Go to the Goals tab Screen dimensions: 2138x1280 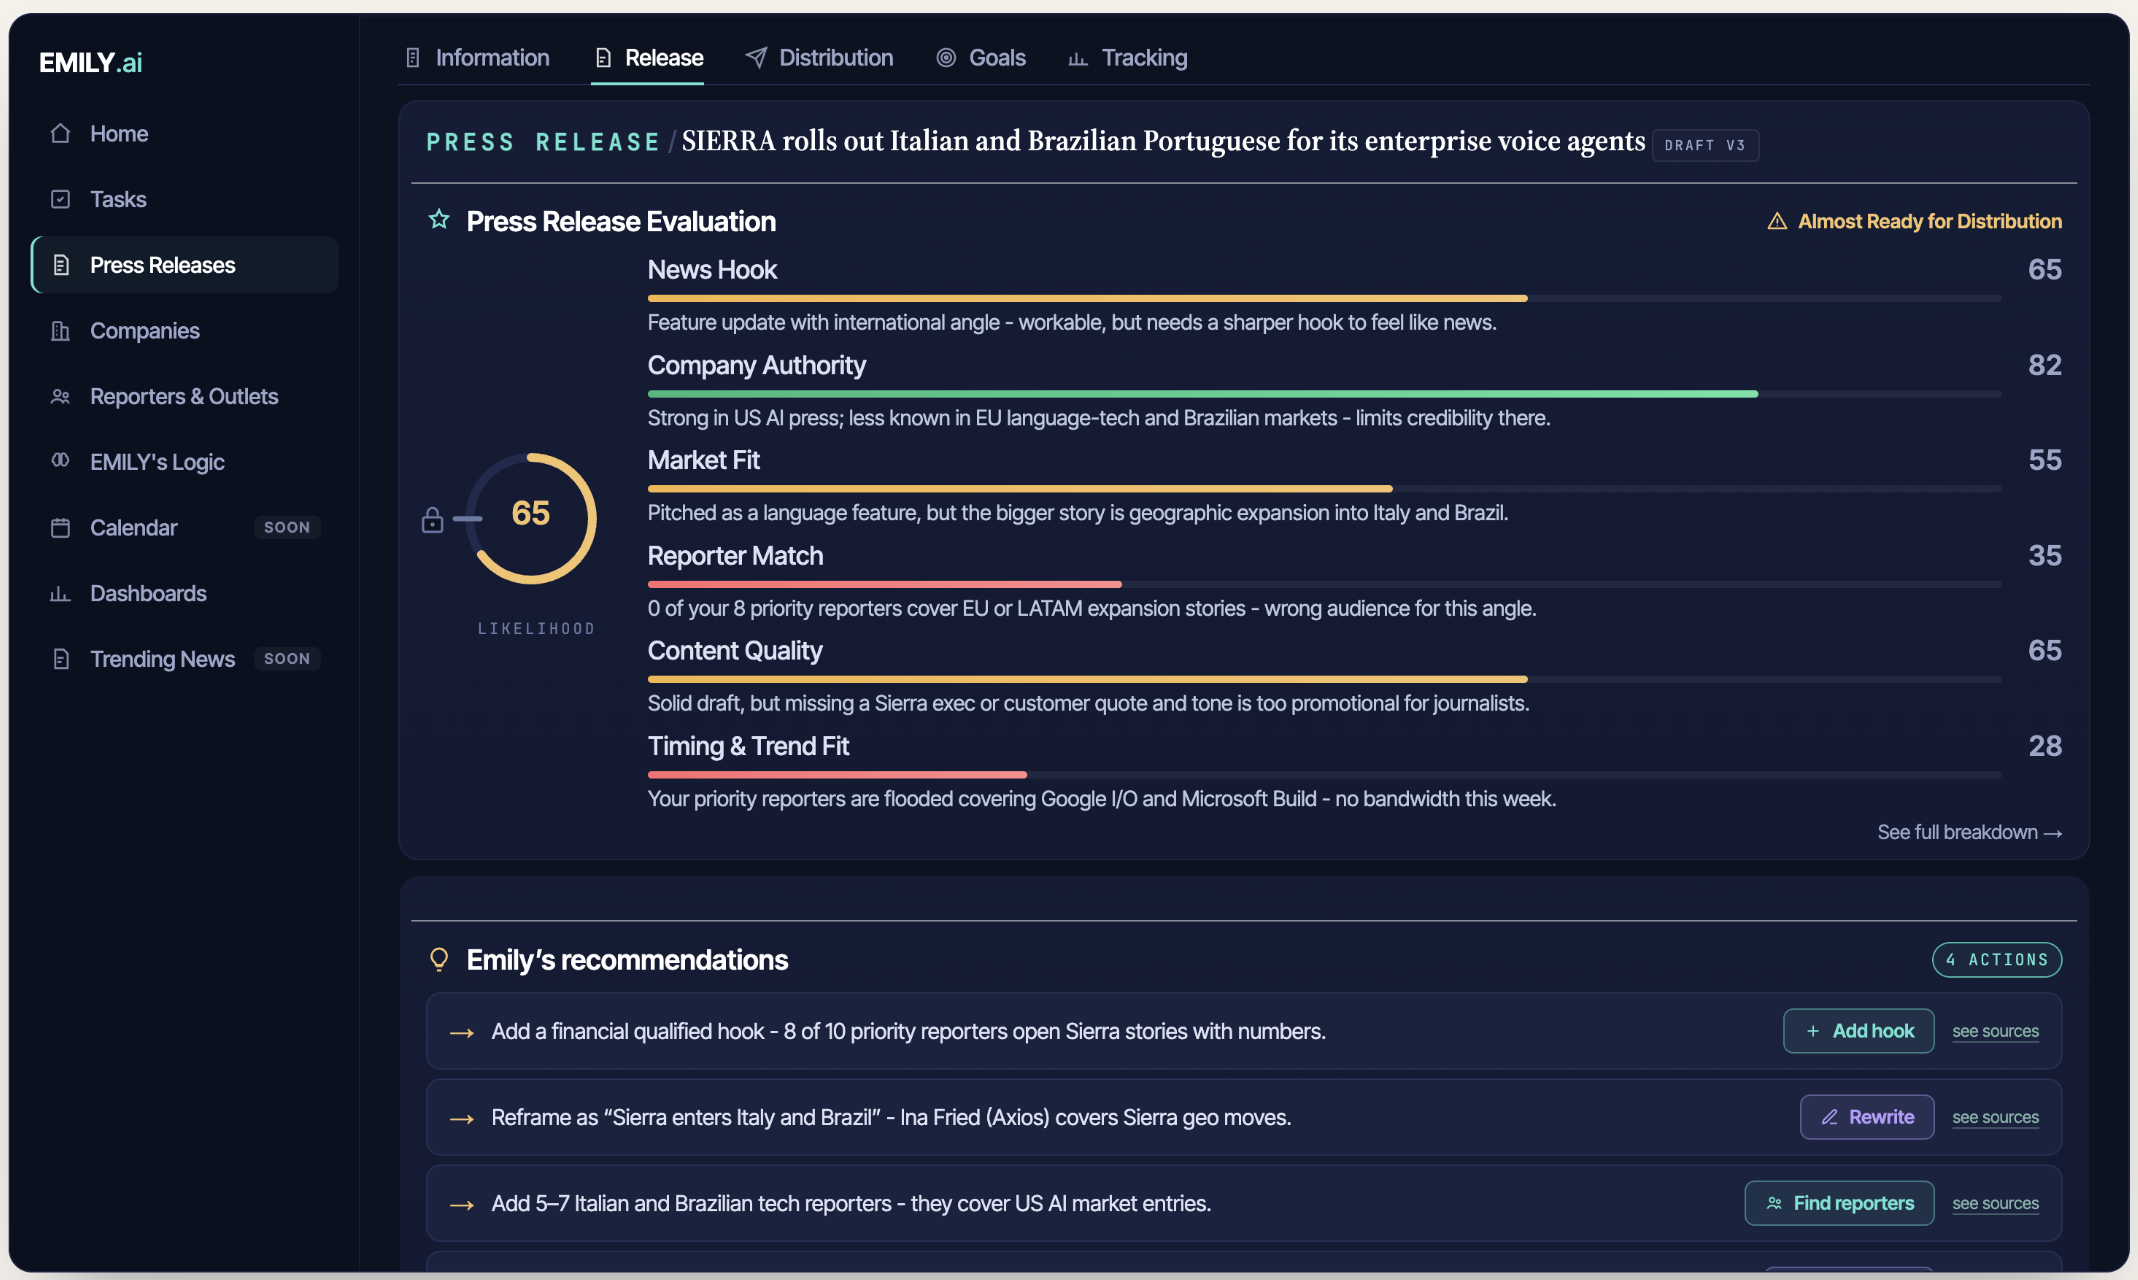pyautogui.click(x=981, y=58)
